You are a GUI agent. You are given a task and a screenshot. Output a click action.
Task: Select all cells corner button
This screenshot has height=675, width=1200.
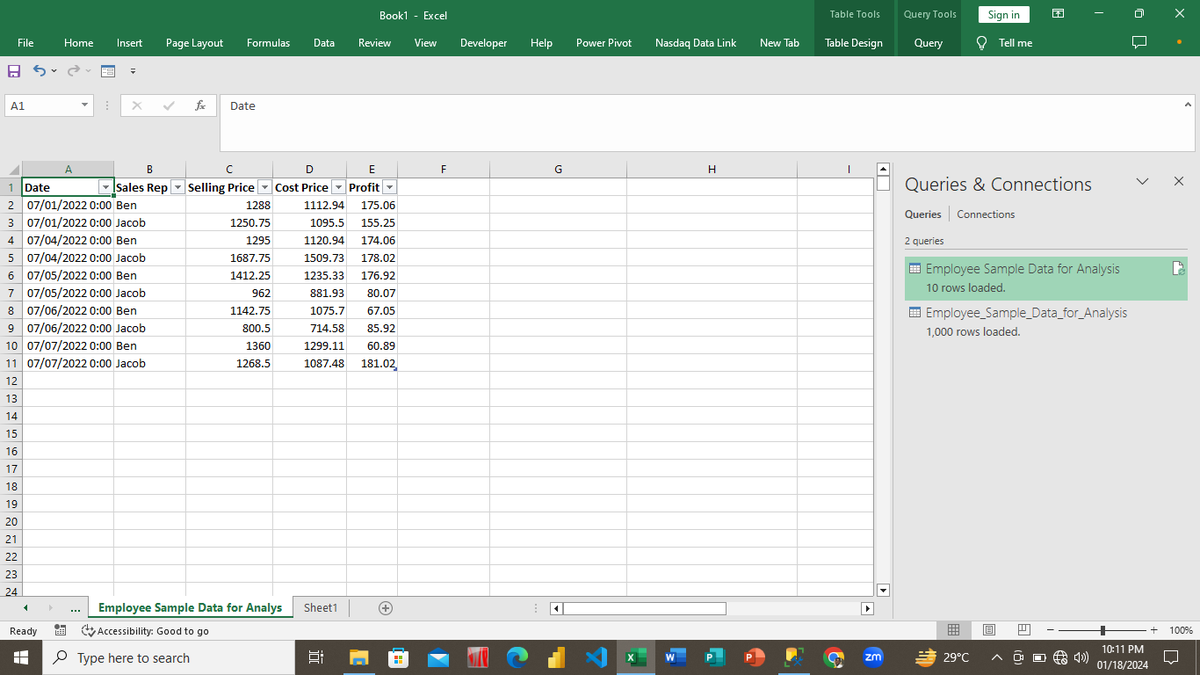point(11,170)
